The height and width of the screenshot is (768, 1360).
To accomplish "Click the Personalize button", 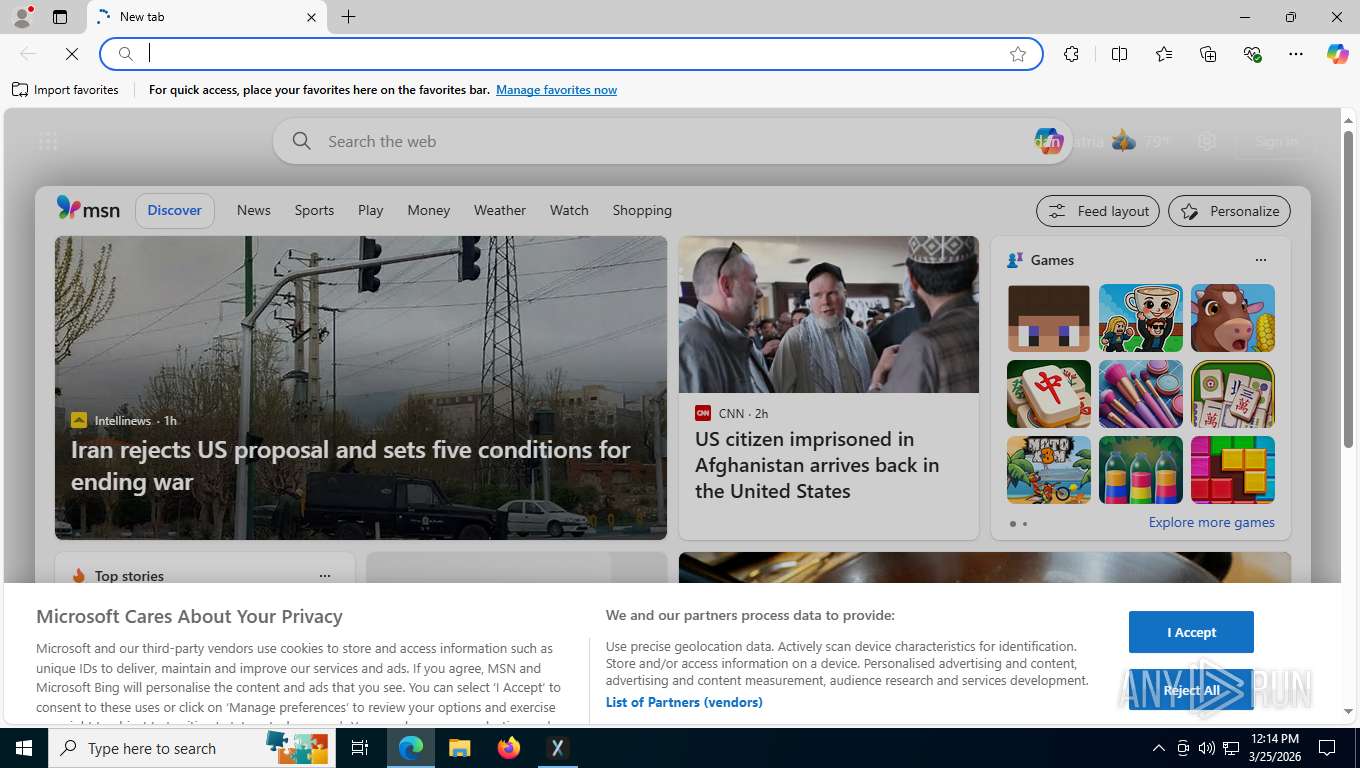I will (x=1229, y=211).
